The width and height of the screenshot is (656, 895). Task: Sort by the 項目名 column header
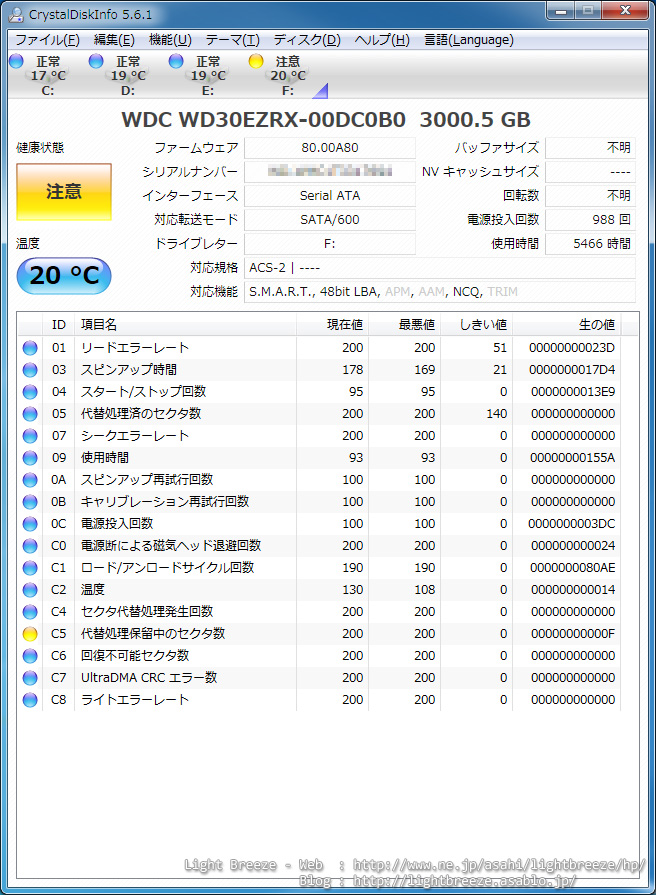pos(186,325)
